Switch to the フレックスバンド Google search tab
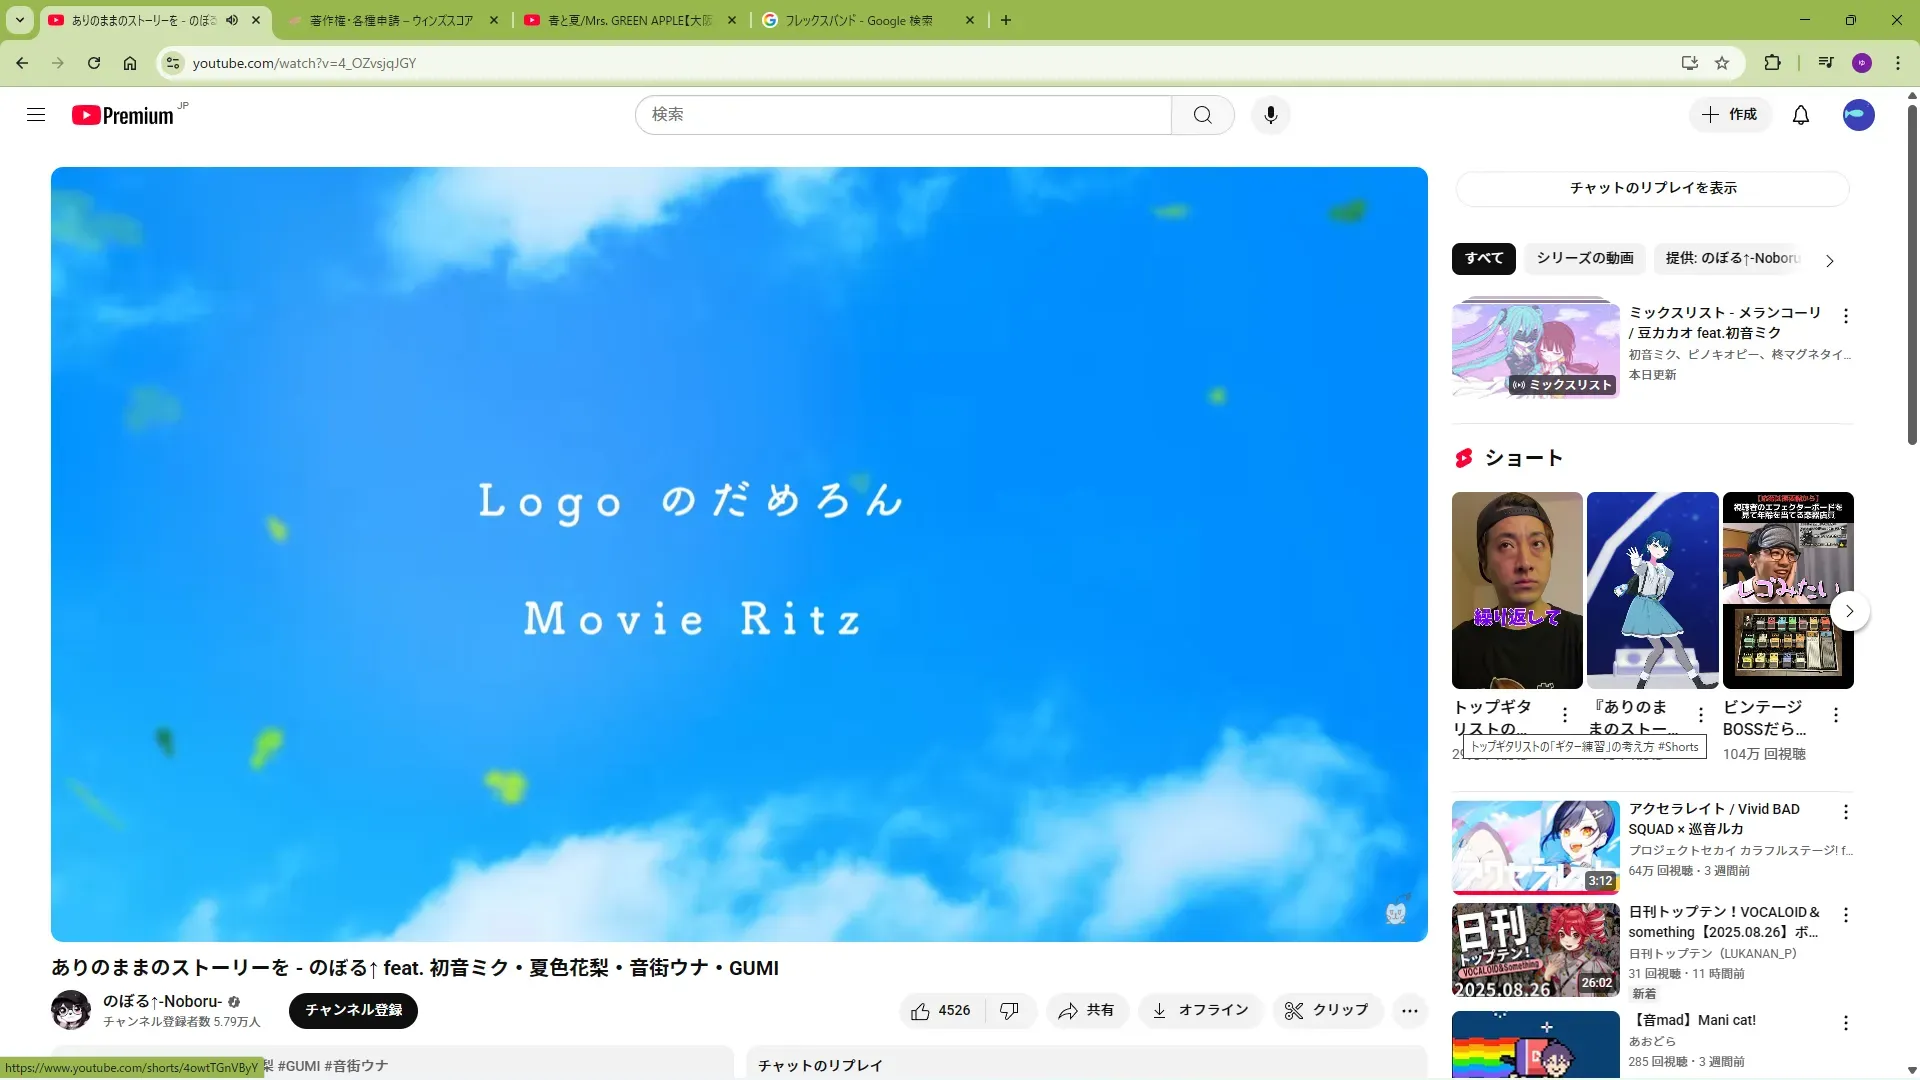 click(x=858, y=20)
